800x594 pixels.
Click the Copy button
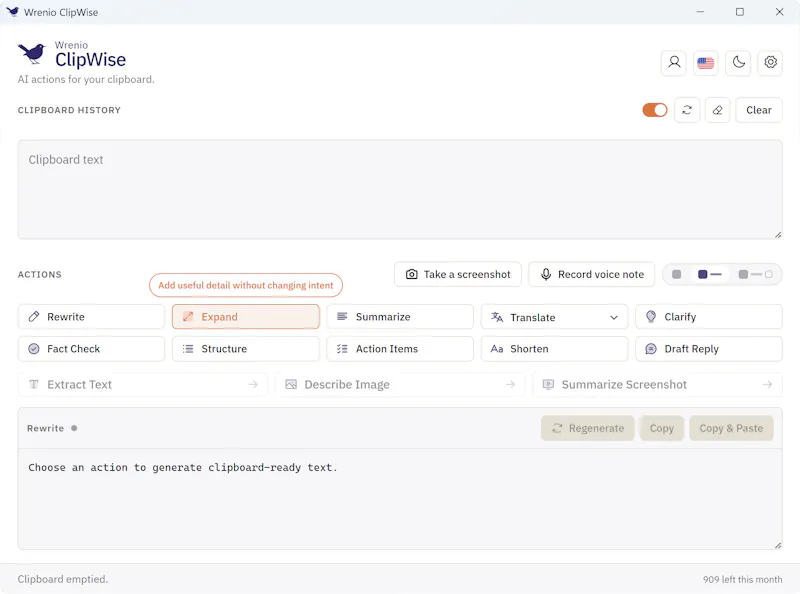coord(661,428)
